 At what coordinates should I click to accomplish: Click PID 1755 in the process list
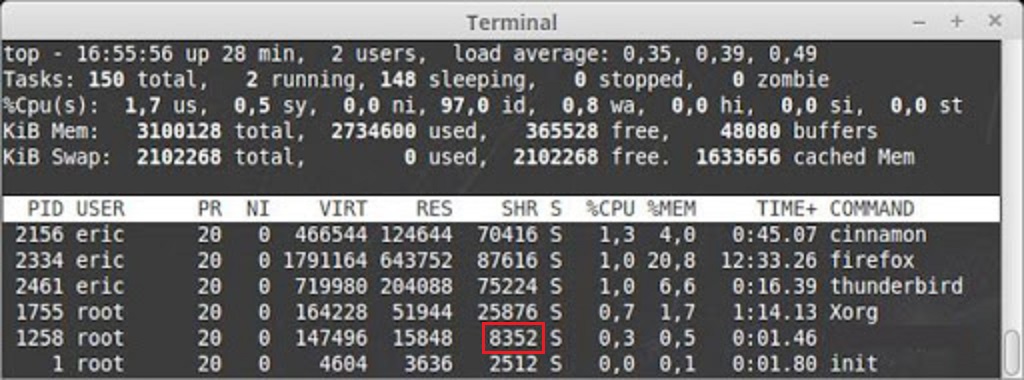40,312
